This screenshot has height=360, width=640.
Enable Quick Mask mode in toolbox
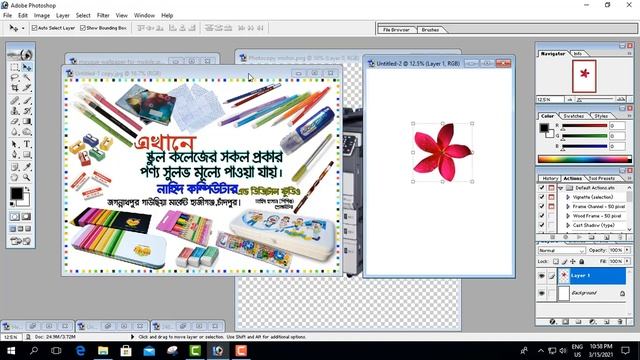pyautogui.click(x=27, y=217)
